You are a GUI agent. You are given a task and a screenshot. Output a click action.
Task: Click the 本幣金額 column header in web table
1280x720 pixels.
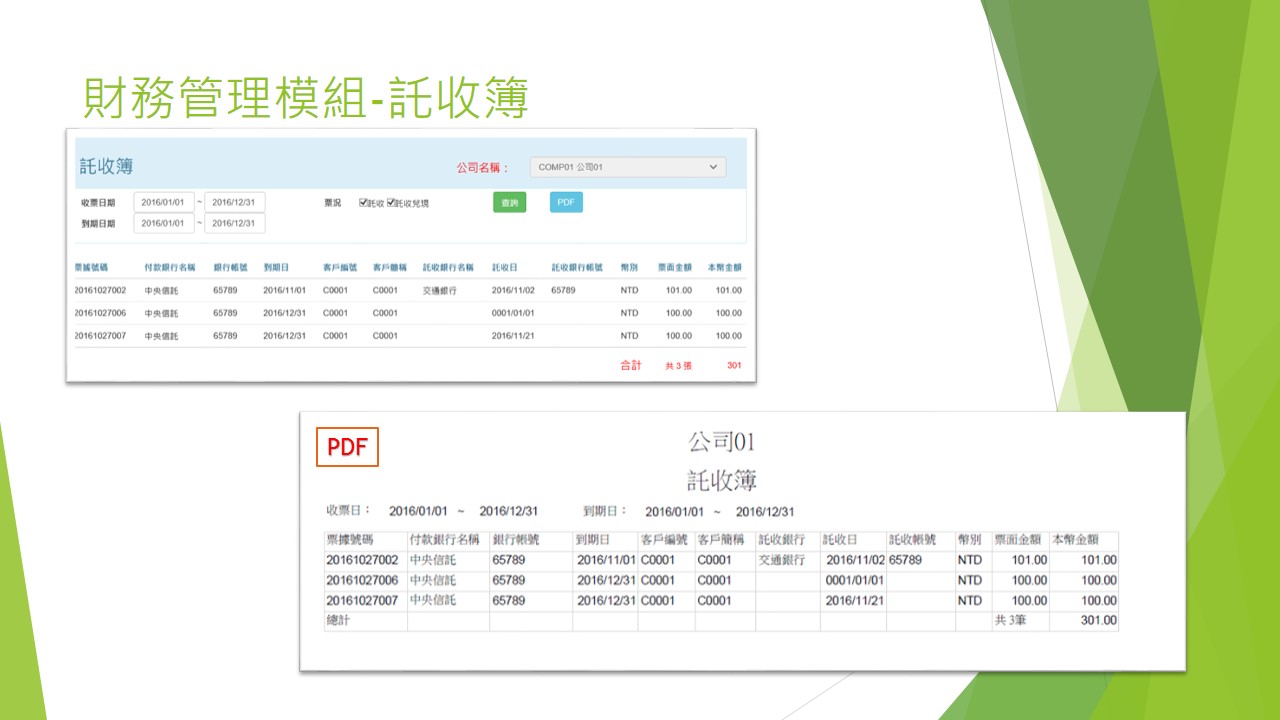(x=725, y=268)
